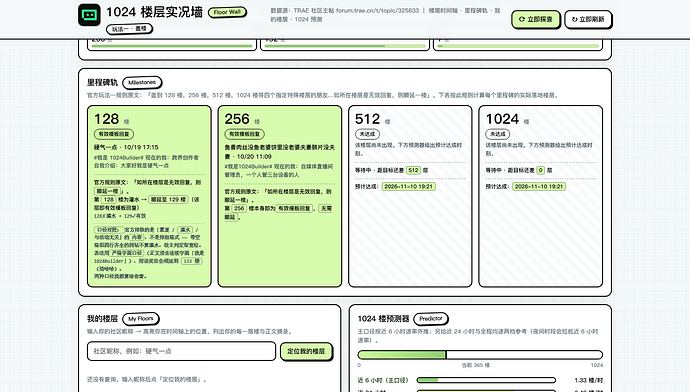The height and width of the screenshot is (392, 690).
Task: Click the 512 remaining-floors chip
Action: tap(413, 170)
